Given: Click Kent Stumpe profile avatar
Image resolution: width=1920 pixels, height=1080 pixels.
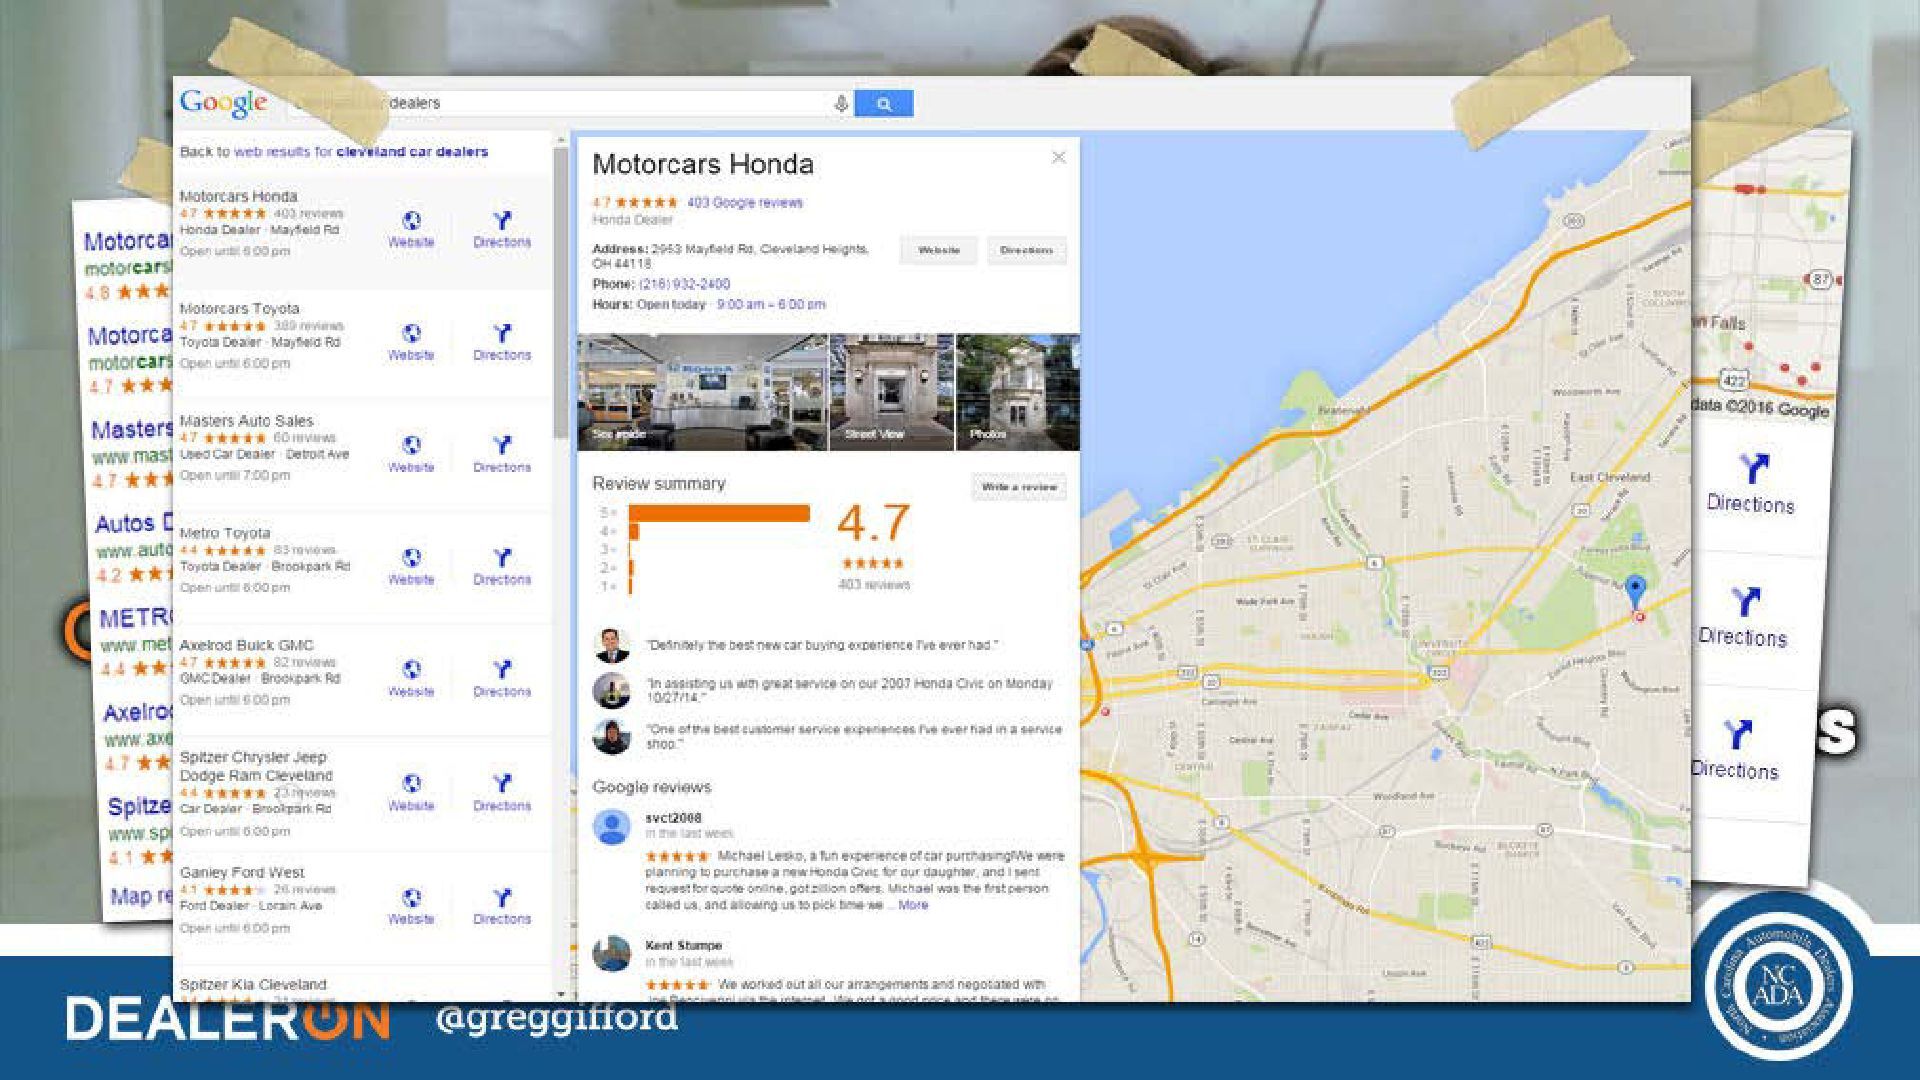Looking at the screenshot, I should (x=611, y=953).
